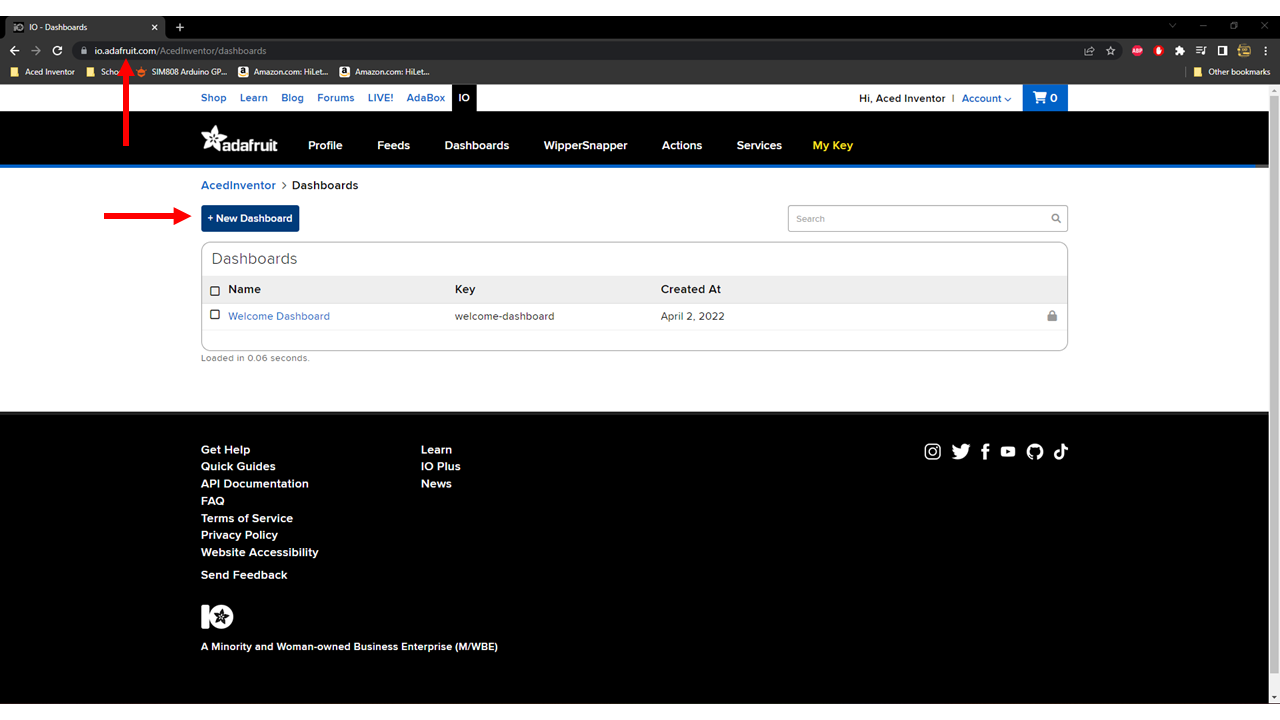
Task: Click the browser forward arrow
Action: click(36, 51)
